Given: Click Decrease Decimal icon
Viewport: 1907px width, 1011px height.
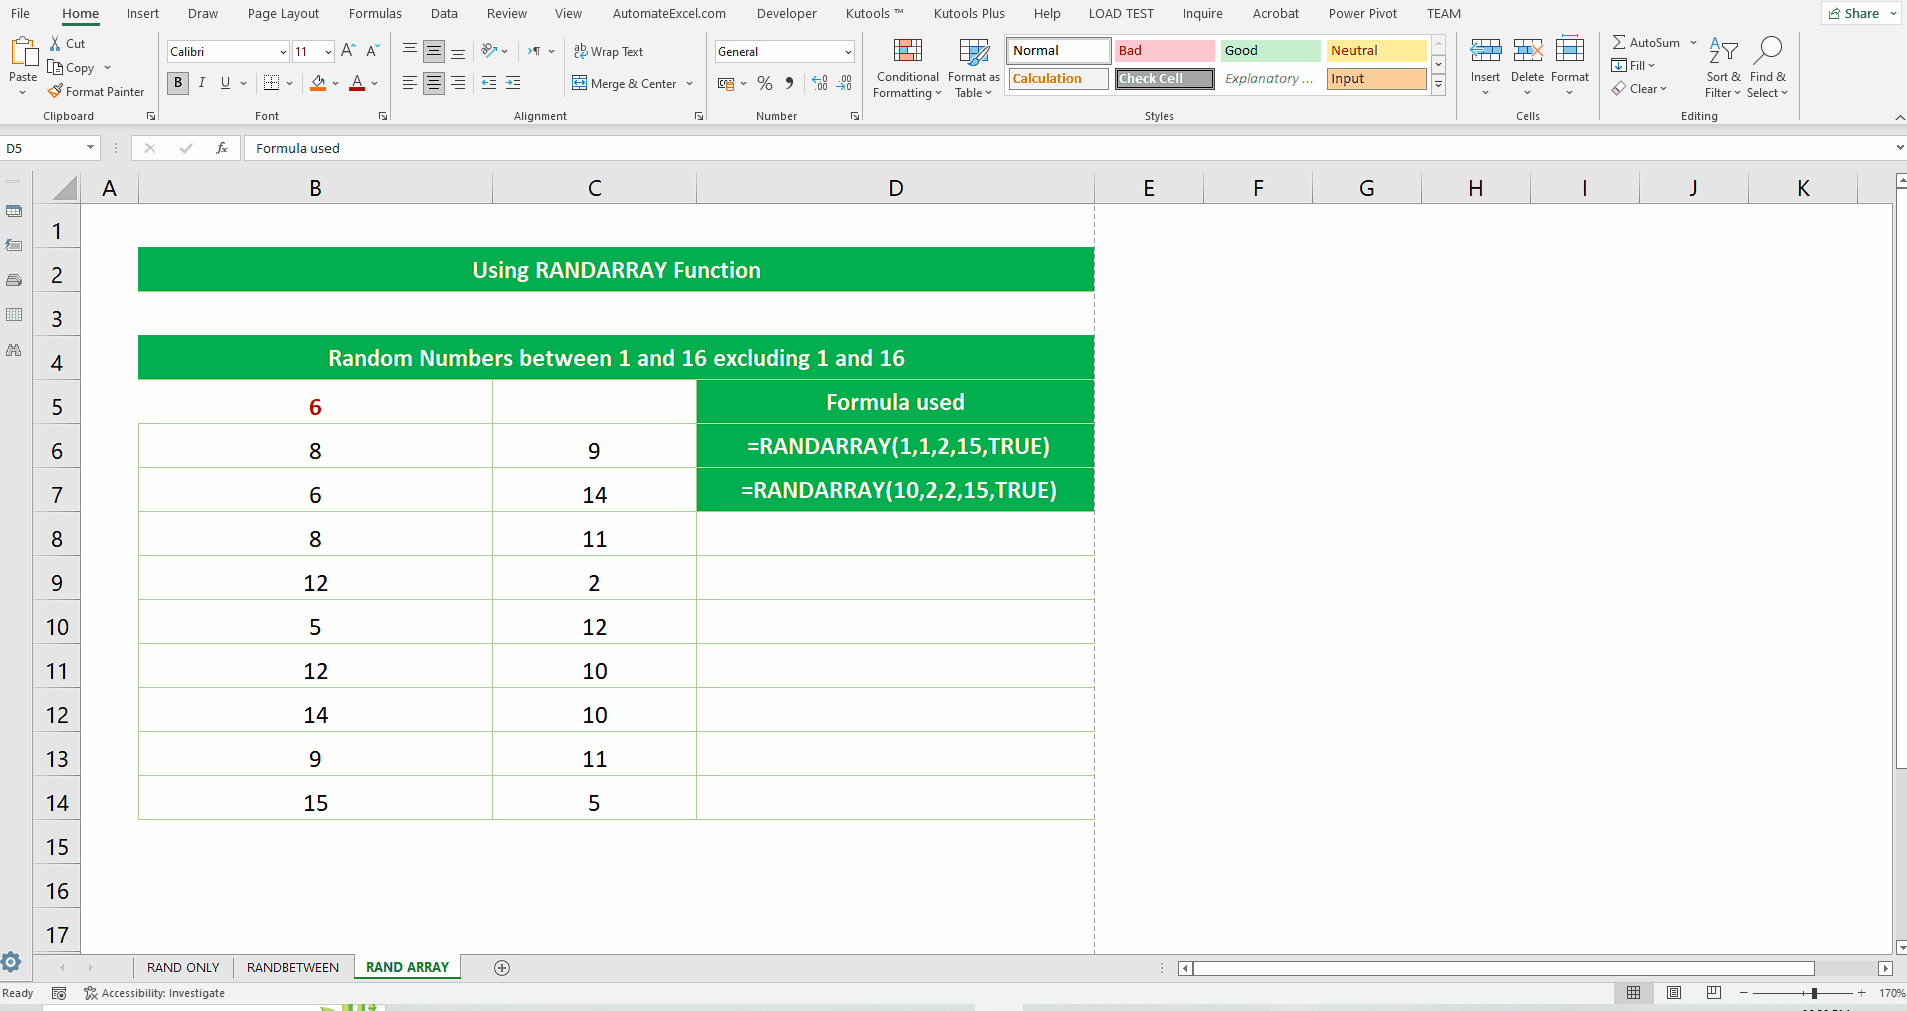Looking at the screenshot, I should [x=844, y=83].
